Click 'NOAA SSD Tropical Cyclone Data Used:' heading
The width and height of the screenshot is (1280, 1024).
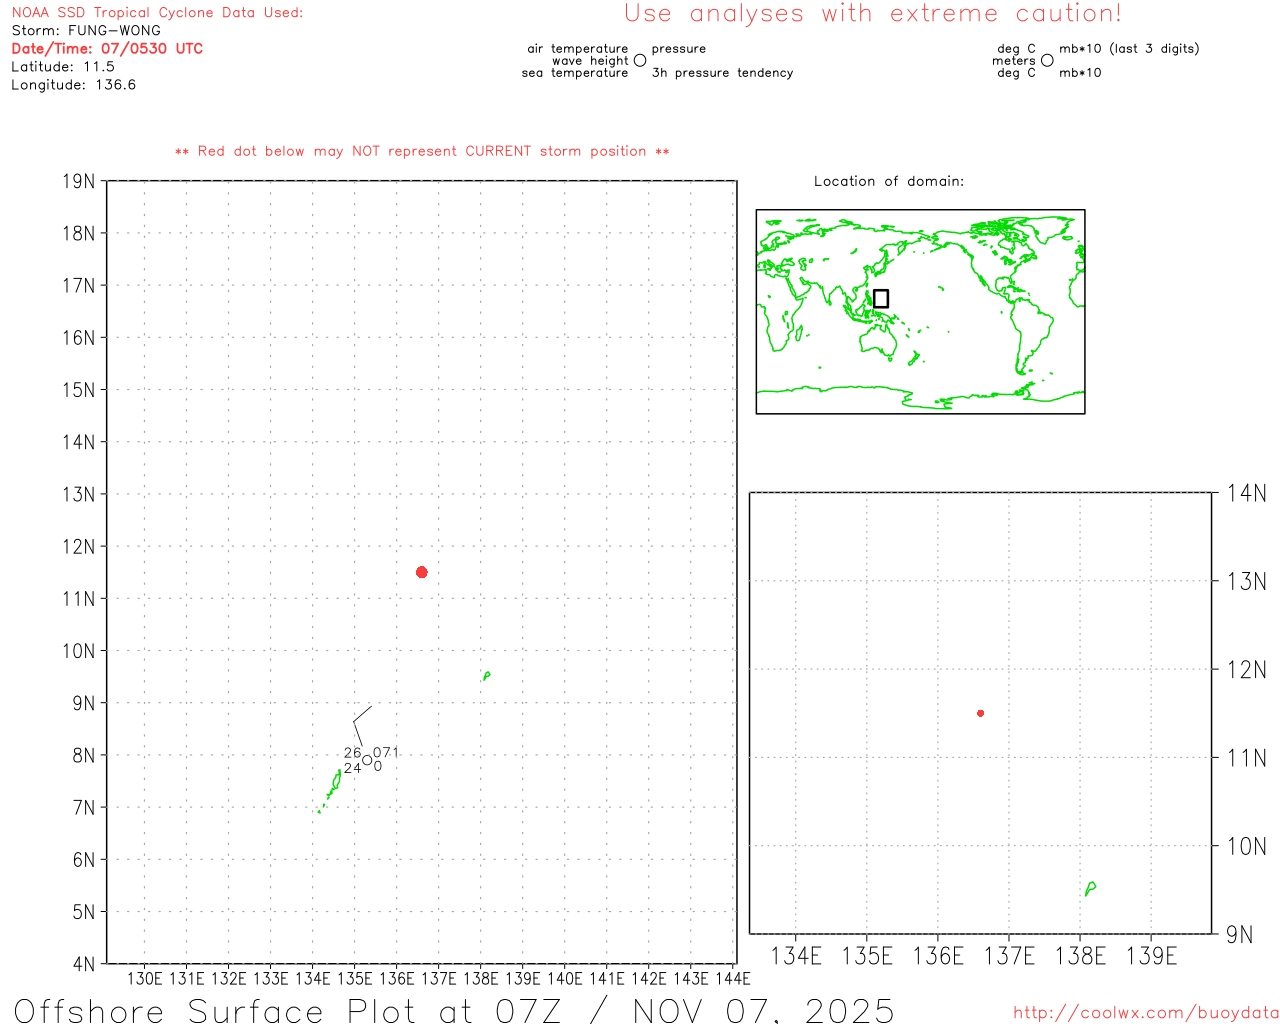point(157,13)
